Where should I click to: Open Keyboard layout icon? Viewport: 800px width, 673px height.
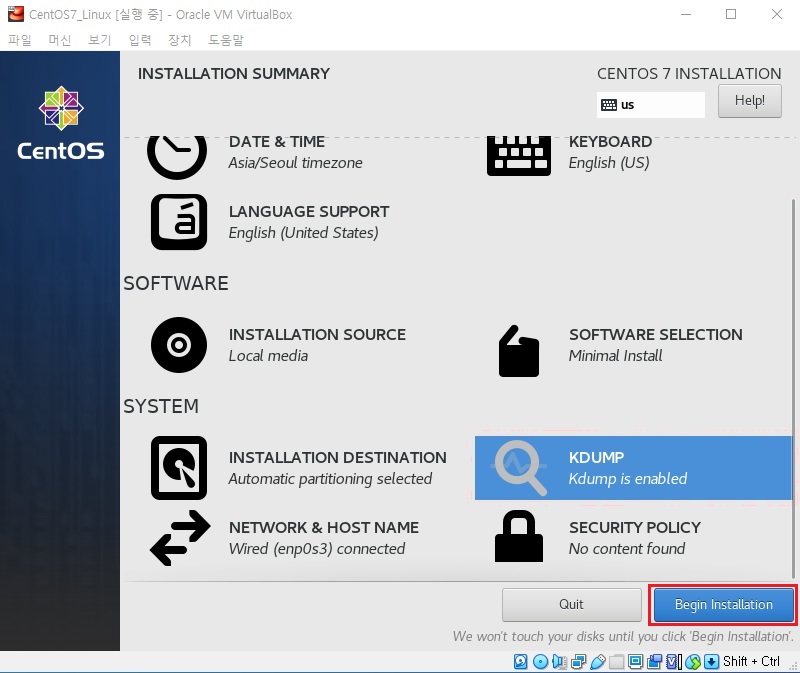(518, 156)
